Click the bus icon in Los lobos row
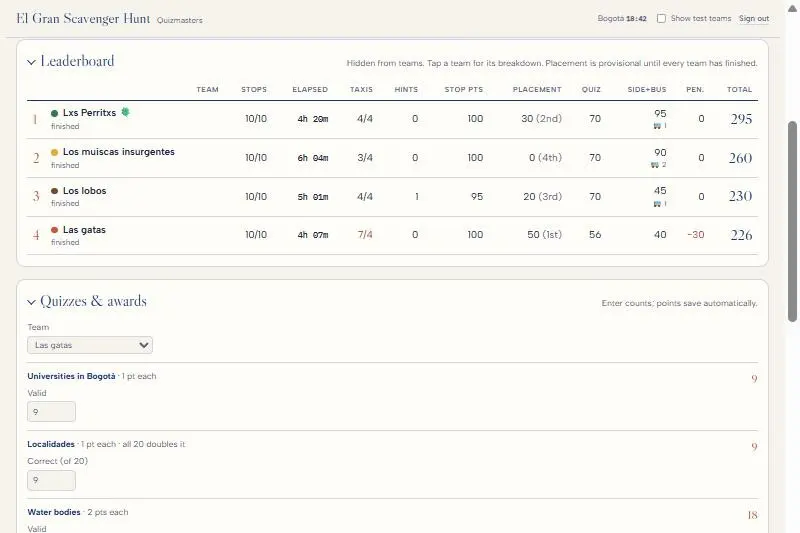This screenshot has height=533, width=800. [657, 204]
